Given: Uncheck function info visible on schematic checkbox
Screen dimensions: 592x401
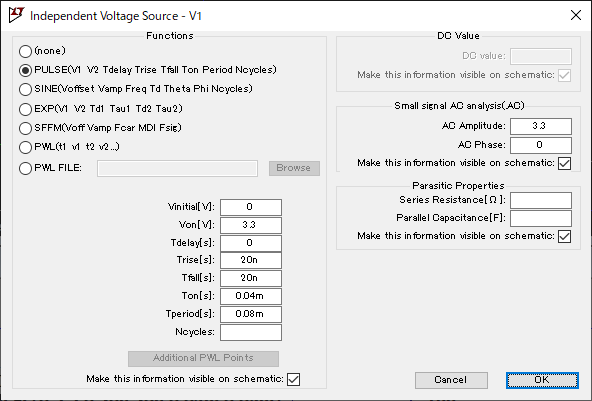Looking at the screenshot, I should [293, 379].
